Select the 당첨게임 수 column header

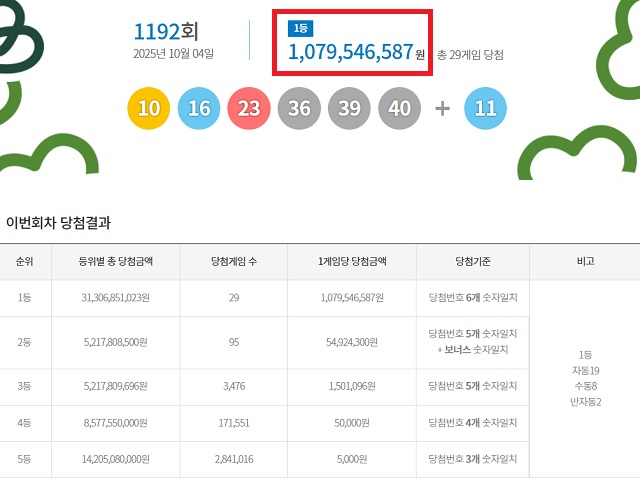pyautogui.click(x=234, y=262)
